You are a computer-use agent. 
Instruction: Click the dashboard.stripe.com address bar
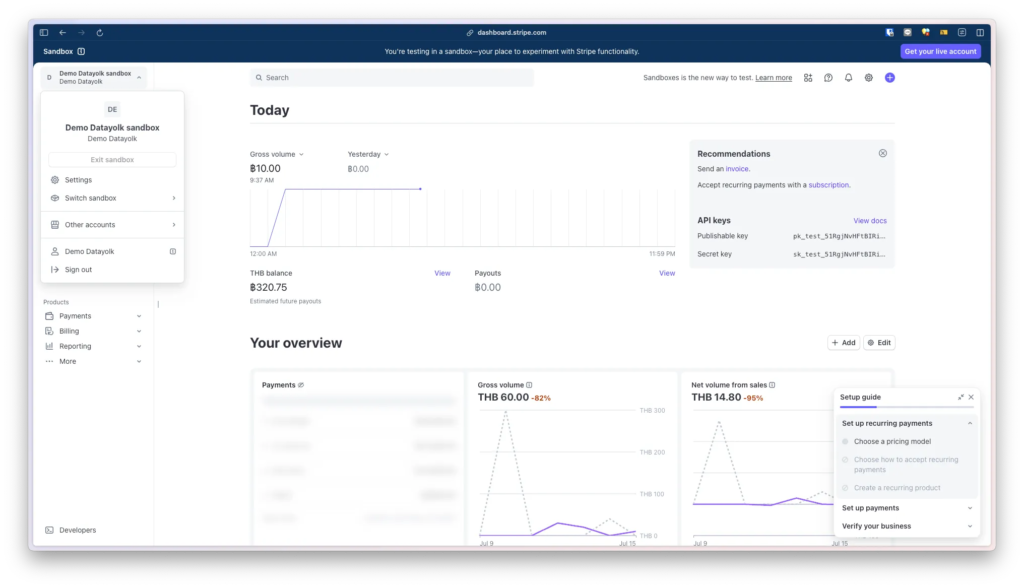pos(507,32)
